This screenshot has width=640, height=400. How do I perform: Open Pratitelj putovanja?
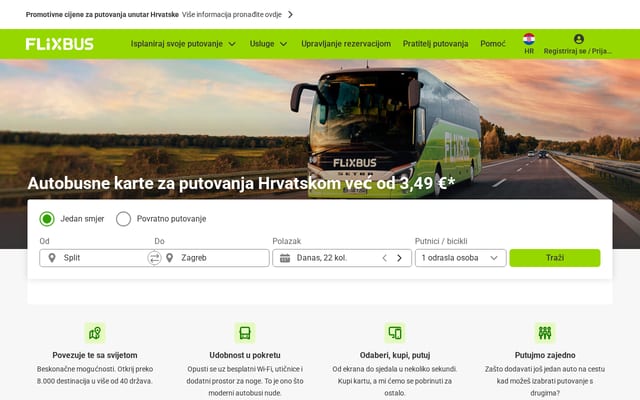435,44
